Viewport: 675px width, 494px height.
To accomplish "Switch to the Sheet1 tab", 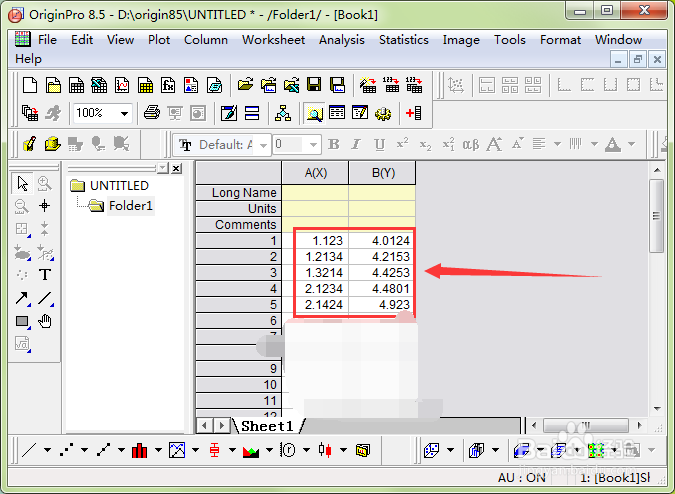I will (x=267, y=426).
